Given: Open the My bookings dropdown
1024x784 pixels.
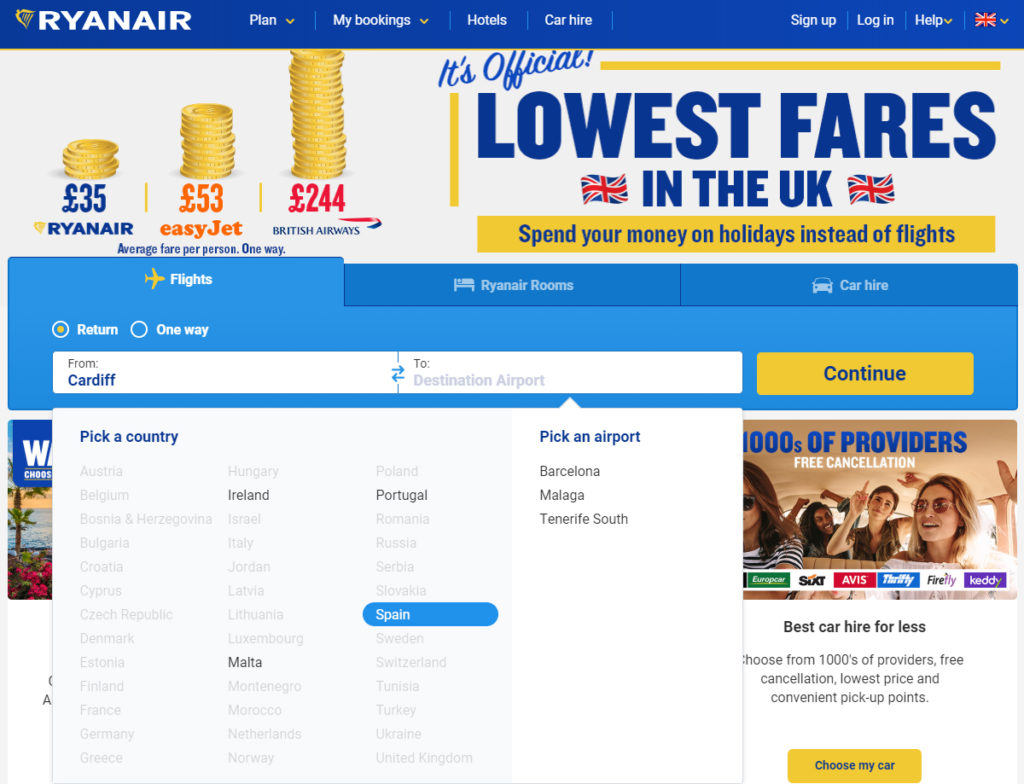Looking at the screenshot, I should coord(381,20).
